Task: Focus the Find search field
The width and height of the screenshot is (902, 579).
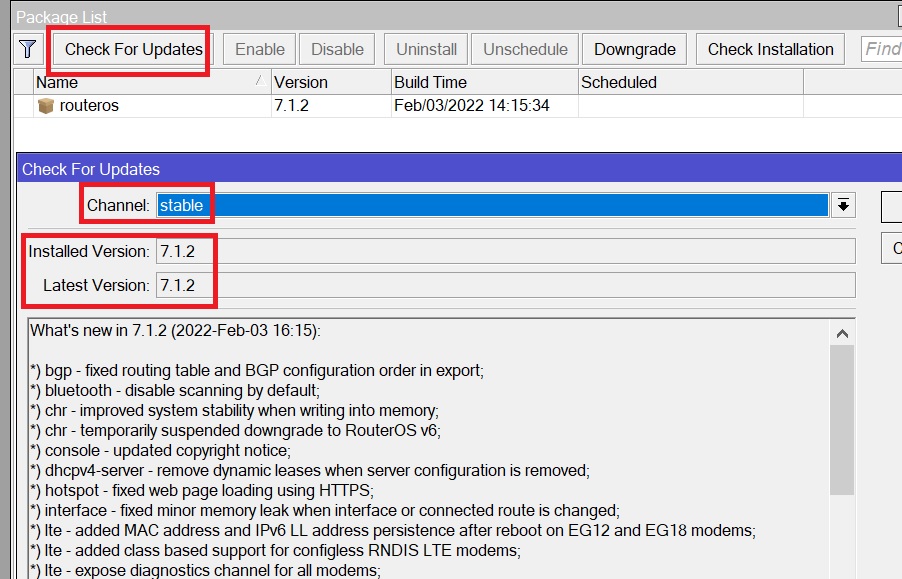Action: pos(881,49)
